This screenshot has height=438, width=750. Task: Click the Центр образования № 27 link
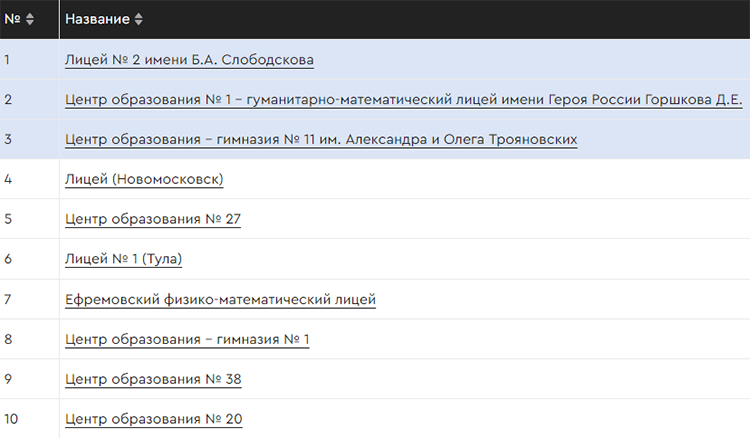[x=153, y=220]
